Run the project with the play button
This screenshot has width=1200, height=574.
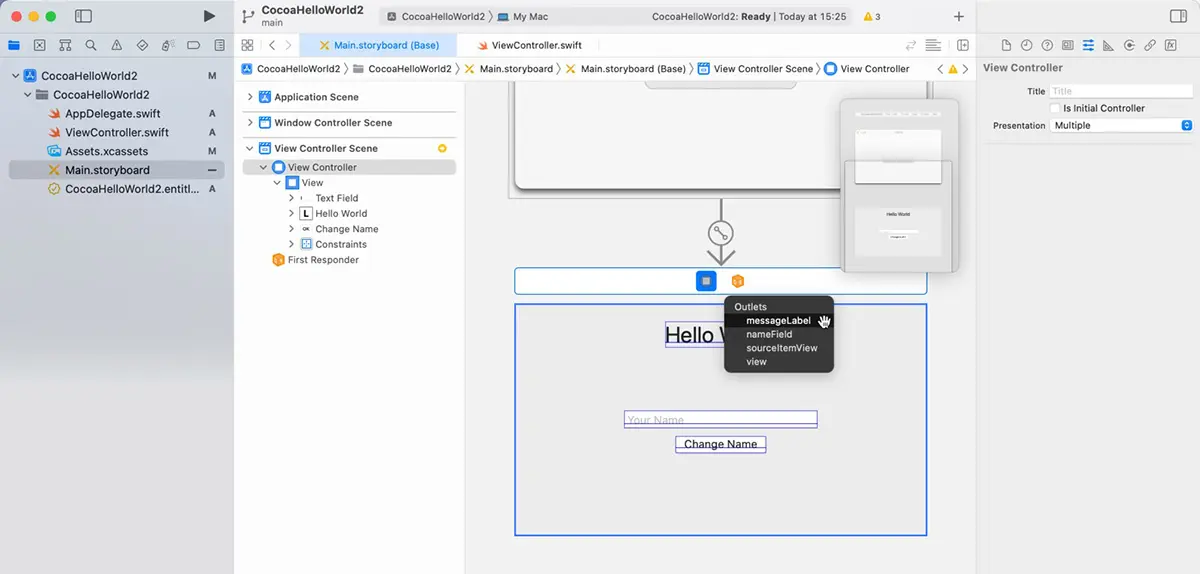click(208, 17)
